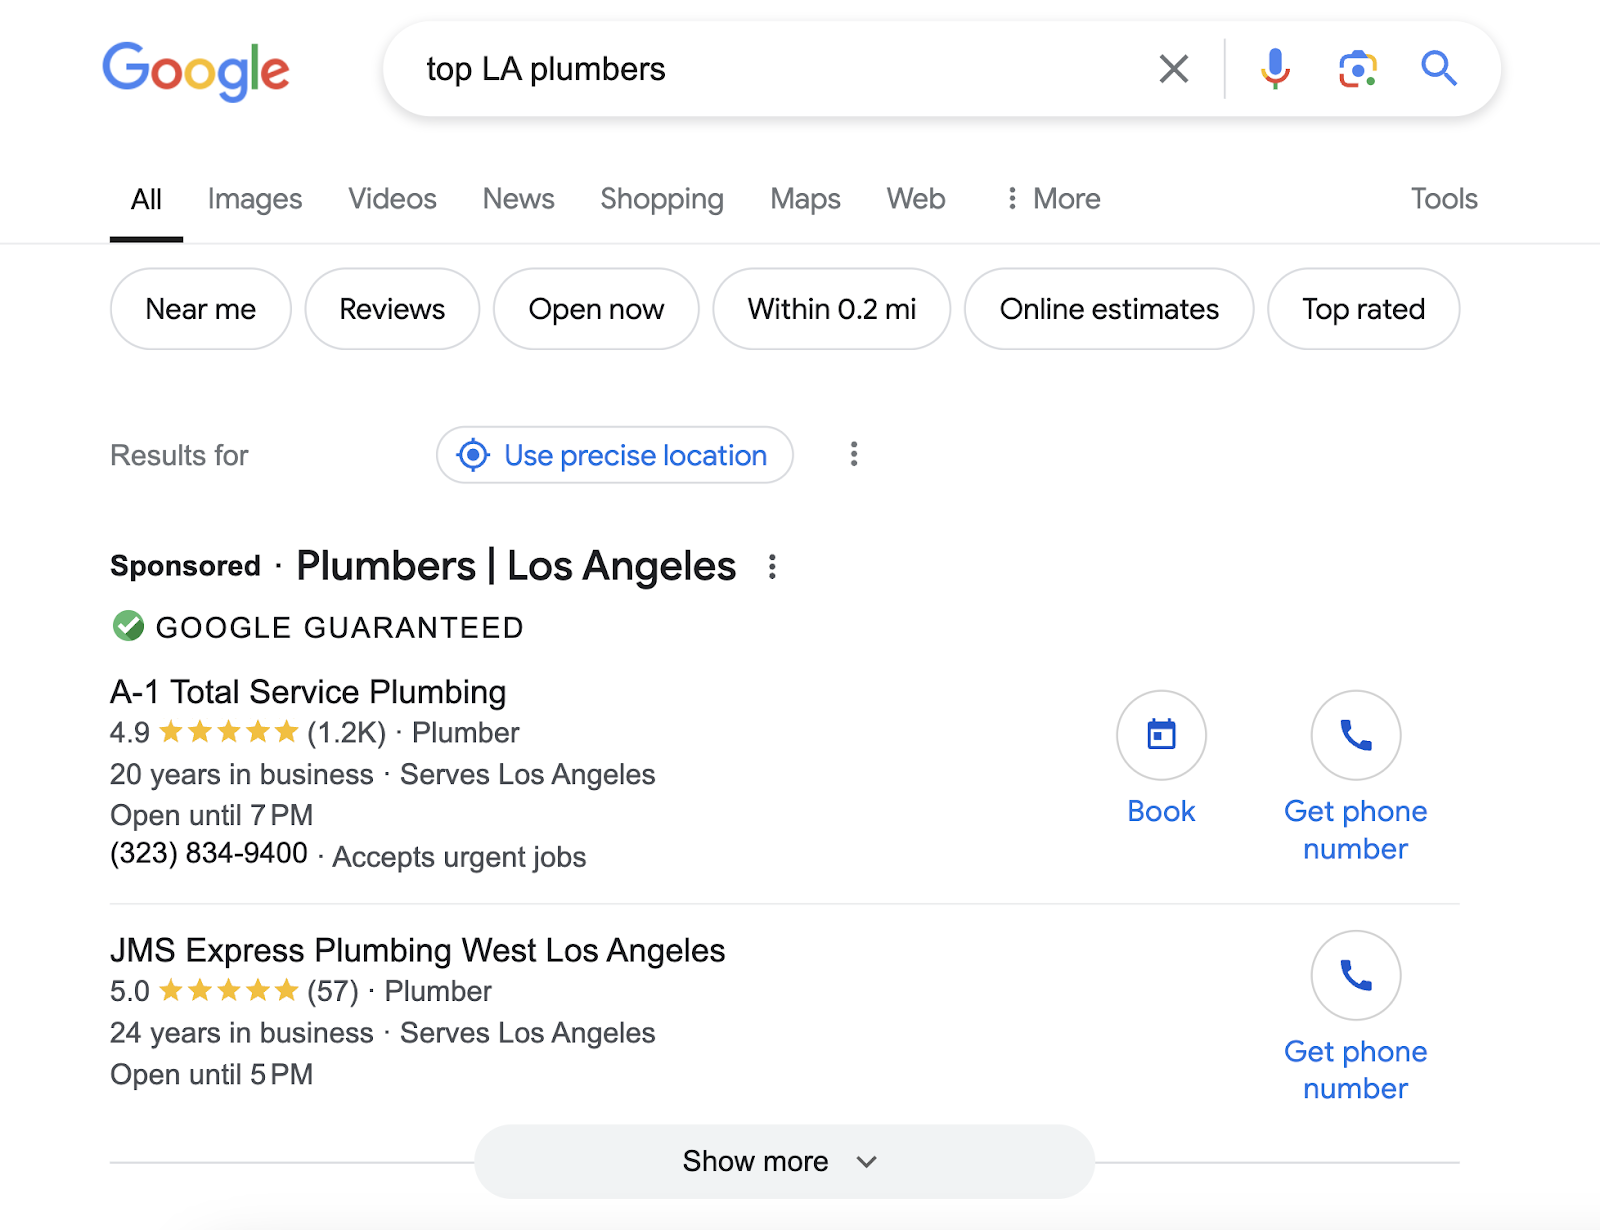Expand the Show more results section
Image resolution: width=1600 pixels, height=1230 pixels.
(x=783, y=1160)
